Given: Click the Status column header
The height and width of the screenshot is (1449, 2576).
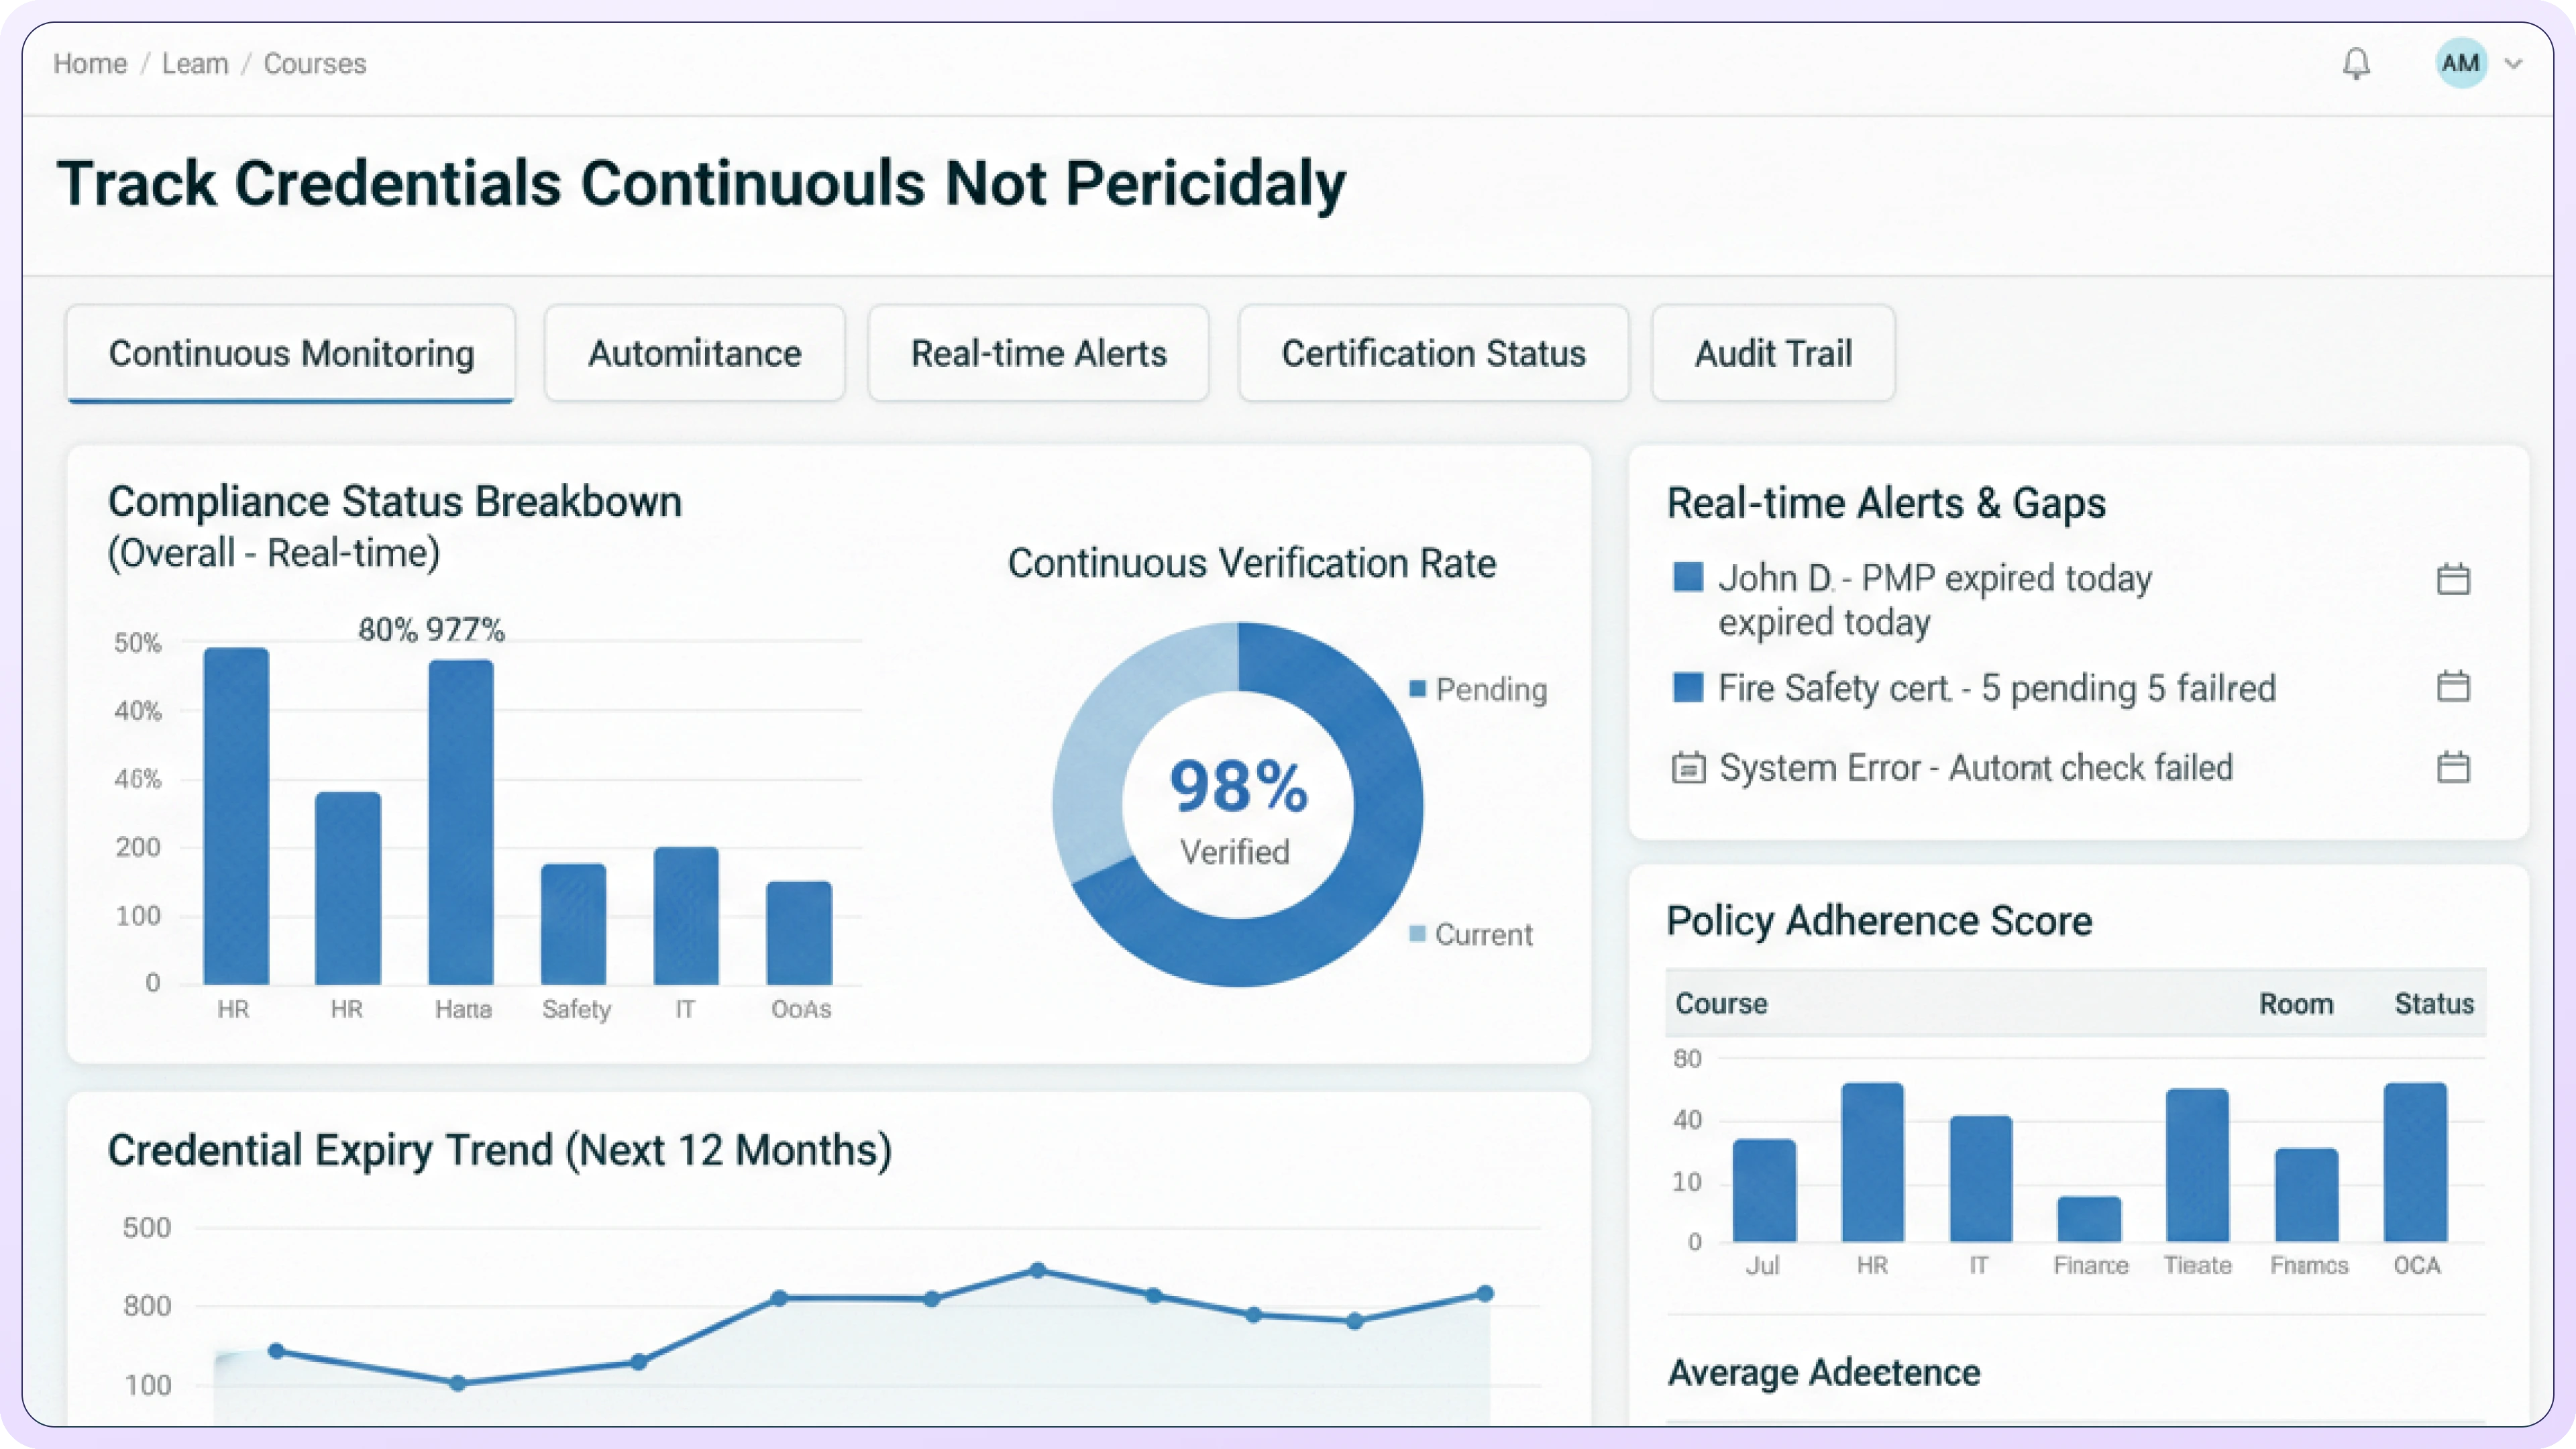Looking at the screenshot, I should tap(2433, 1004).
